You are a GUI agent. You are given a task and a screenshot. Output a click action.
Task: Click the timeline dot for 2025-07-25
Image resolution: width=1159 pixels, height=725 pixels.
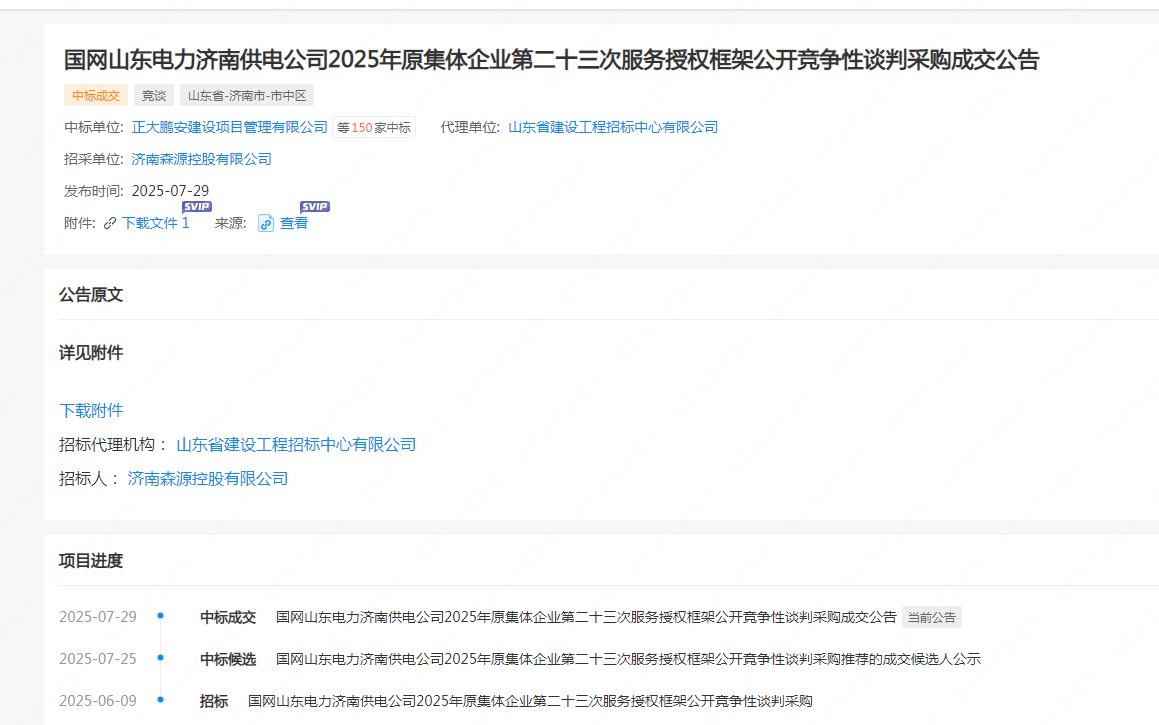(x=160, y=658)
